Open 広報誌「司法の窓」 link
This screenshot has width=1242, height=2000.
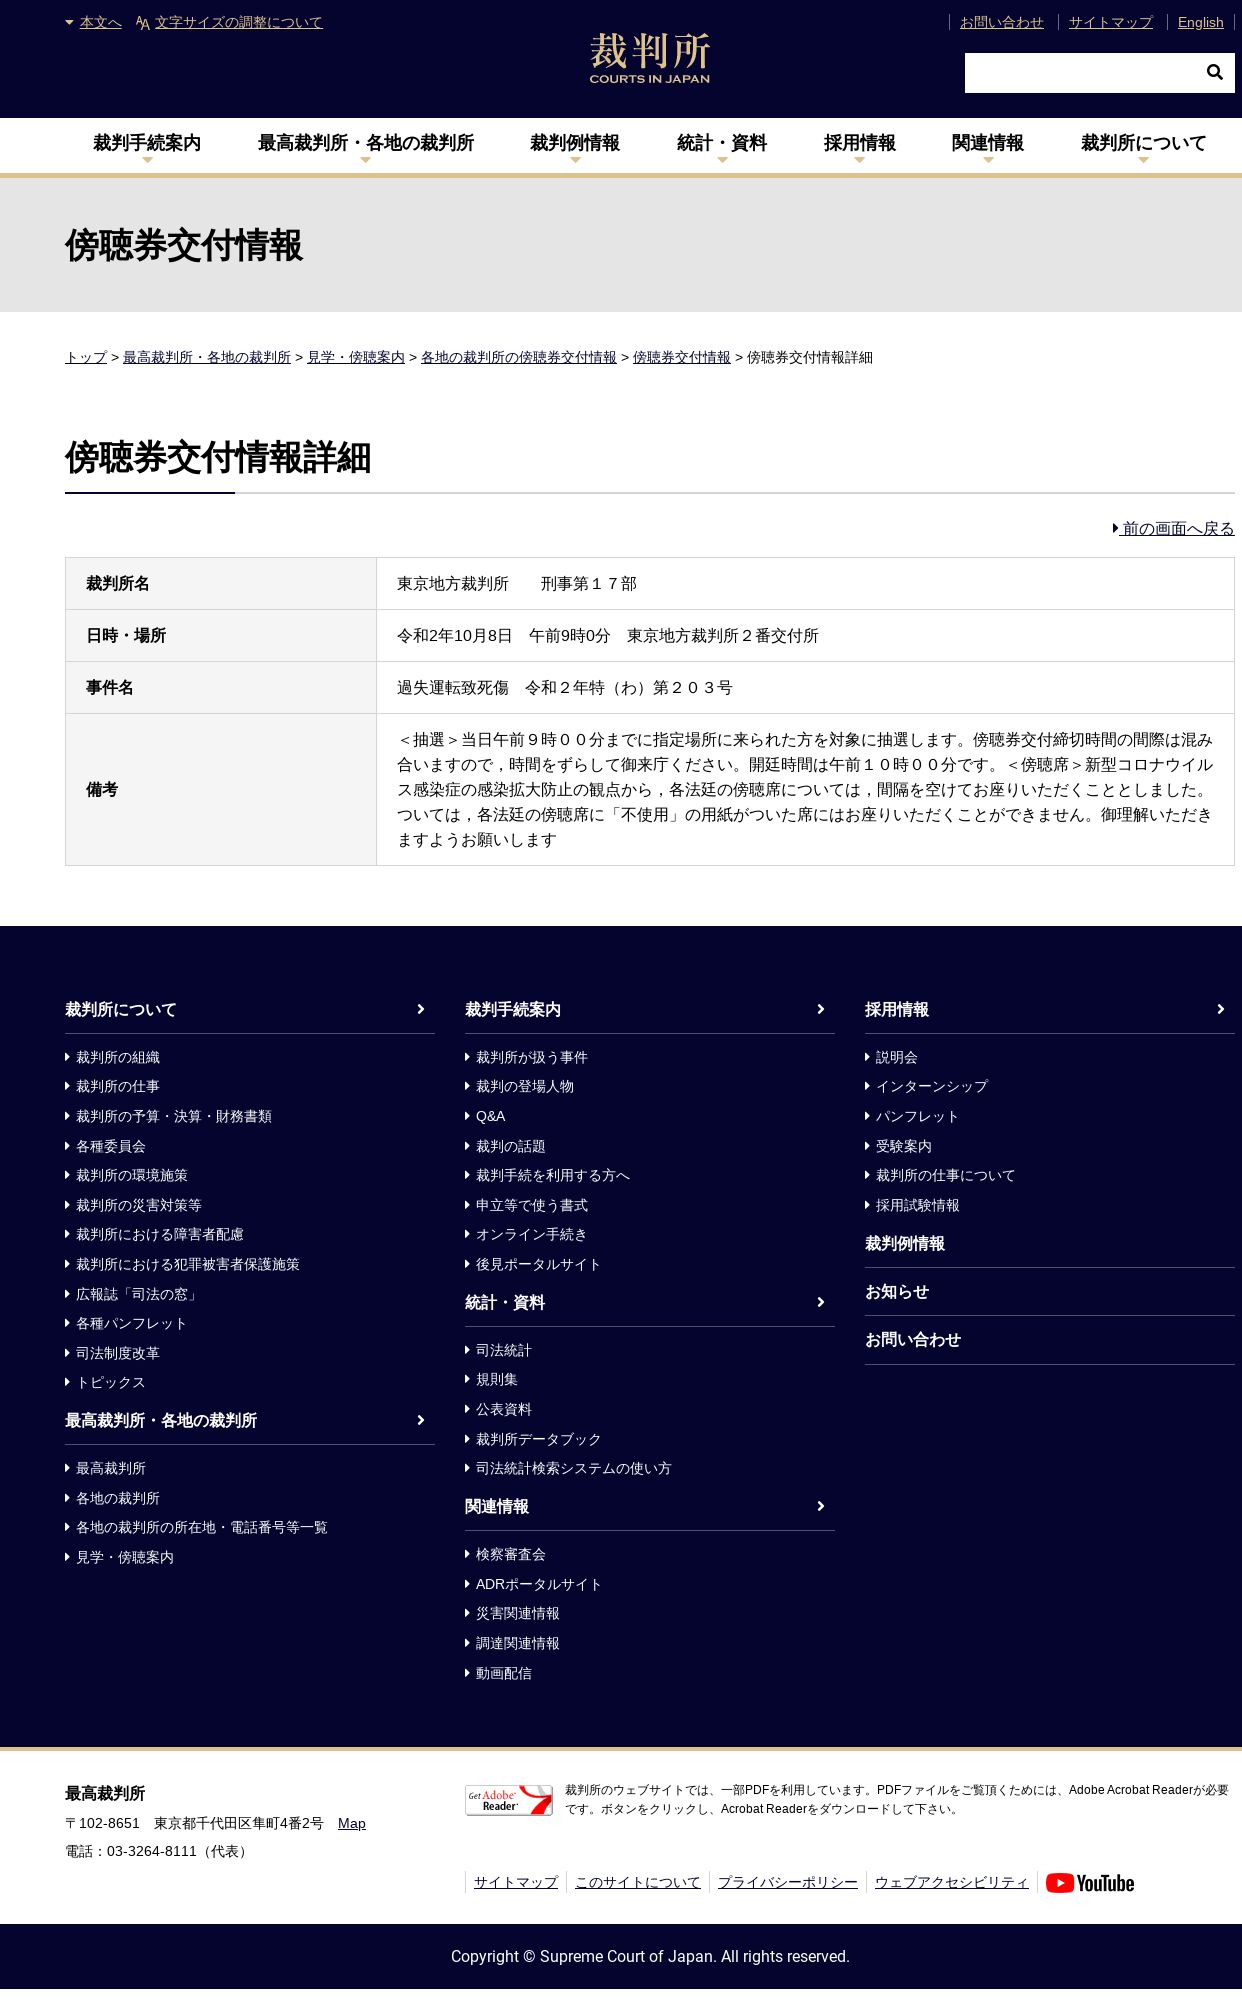139,1294
